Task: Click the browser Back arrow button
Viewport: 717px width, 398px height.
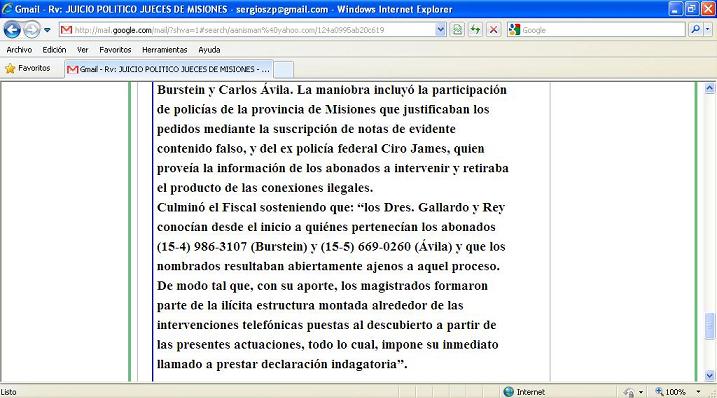Action: pos(12,30)
